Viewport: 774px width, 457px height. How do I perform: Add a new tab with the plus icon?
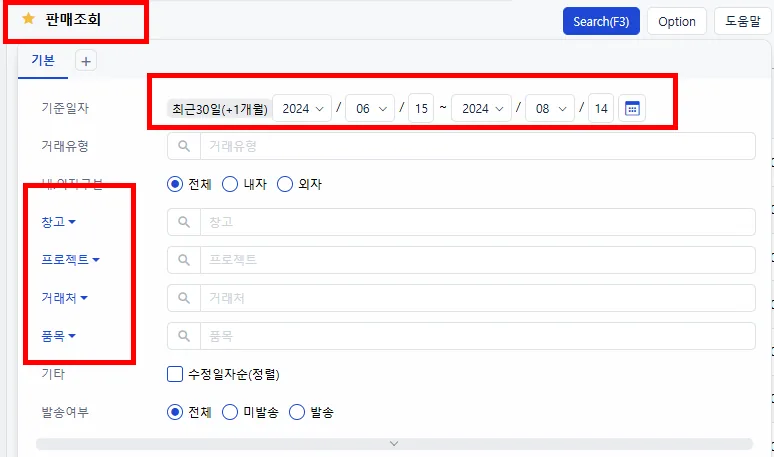[86, 61]
